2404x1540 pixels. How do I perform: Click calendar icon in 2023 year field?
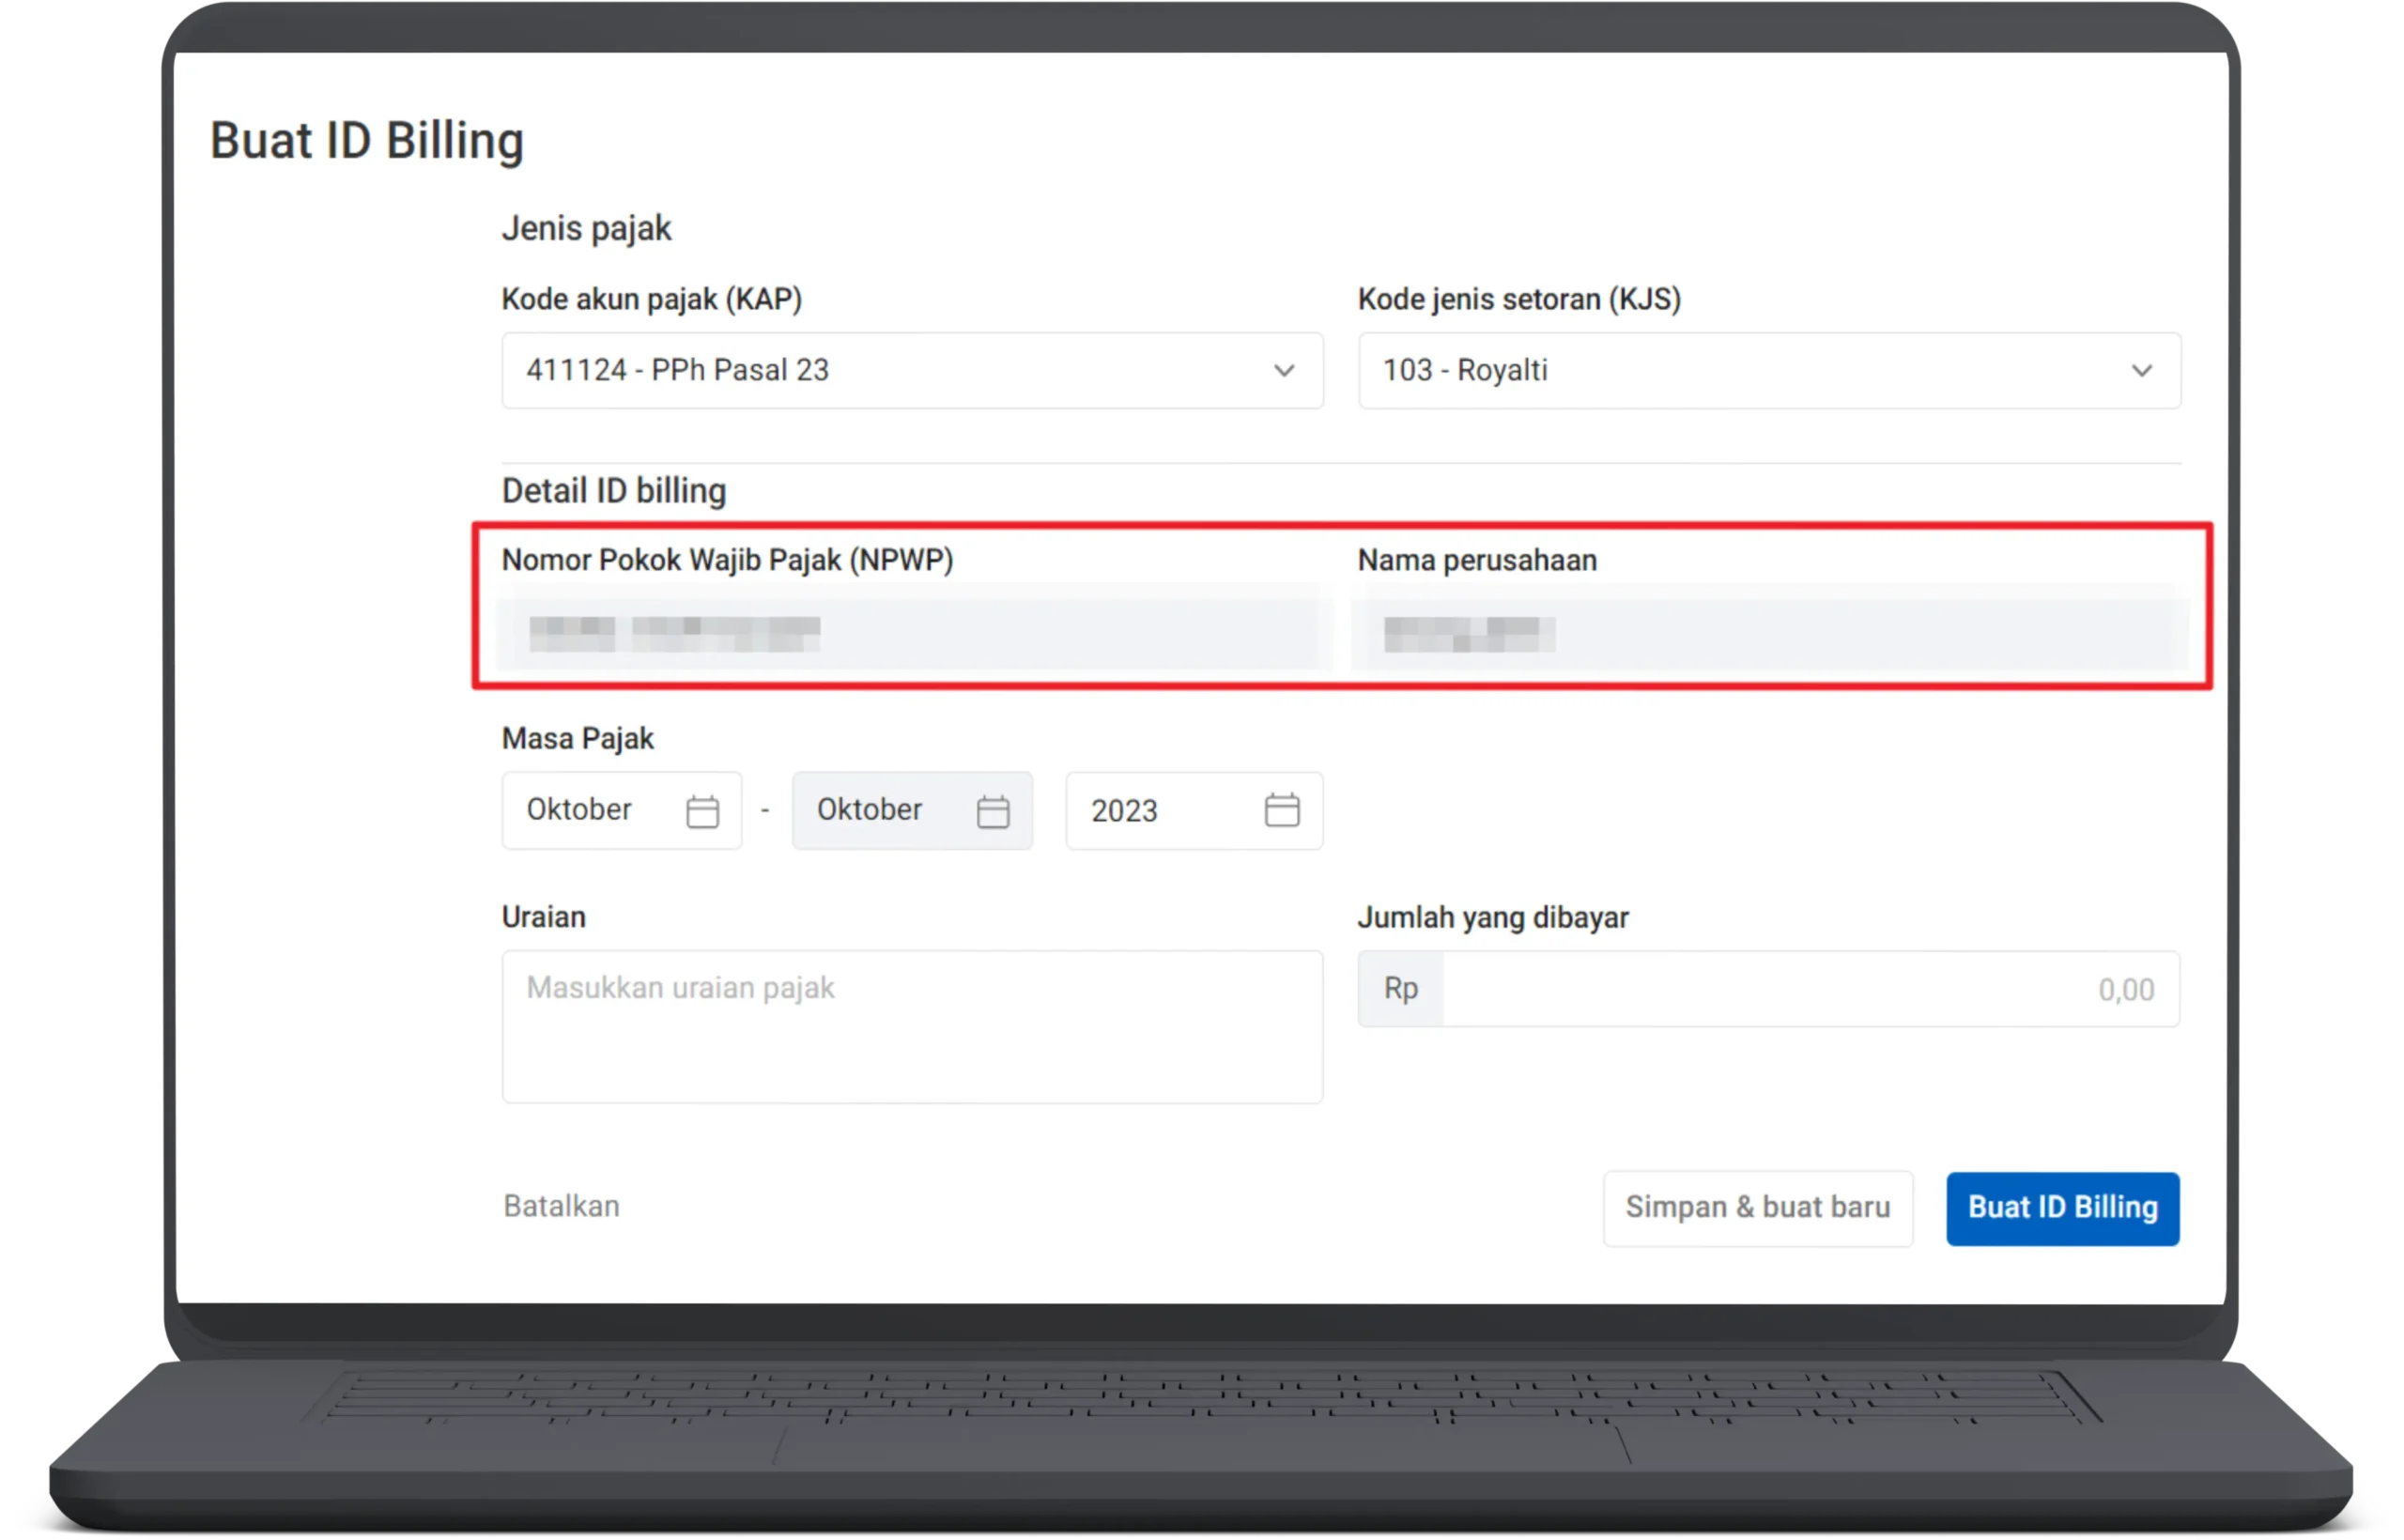click(x=1282, y=810)
